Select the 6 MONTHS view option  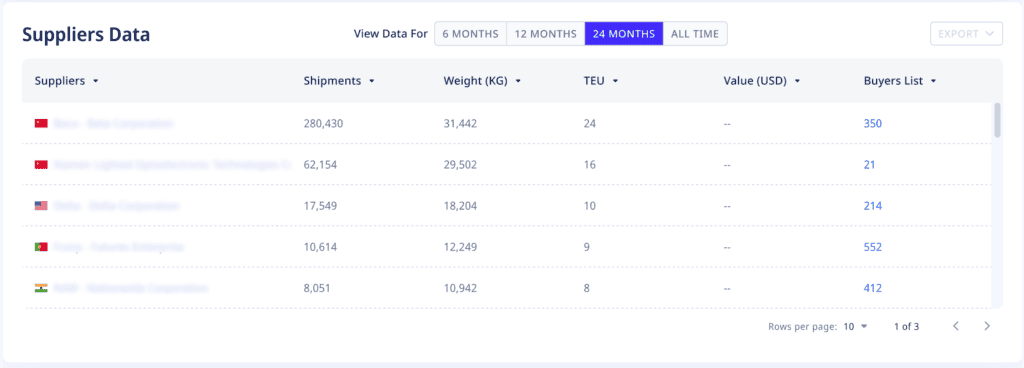(471, 34)
